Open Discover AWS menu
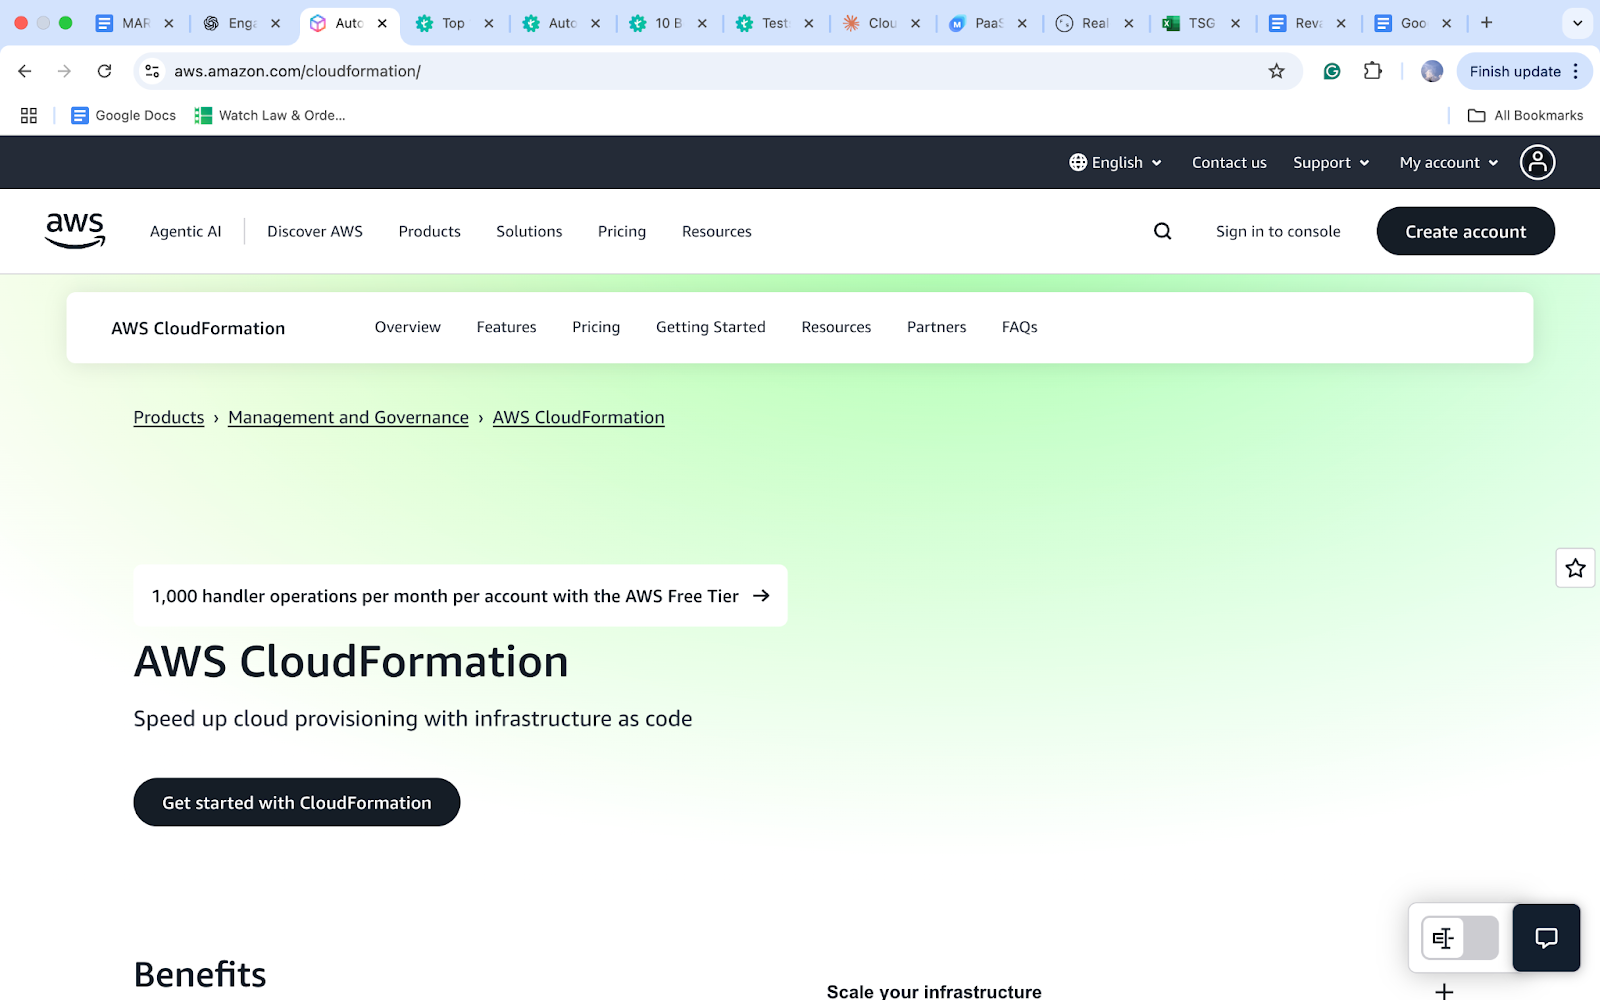1600x1000 pixels. (x=315, y=231)
